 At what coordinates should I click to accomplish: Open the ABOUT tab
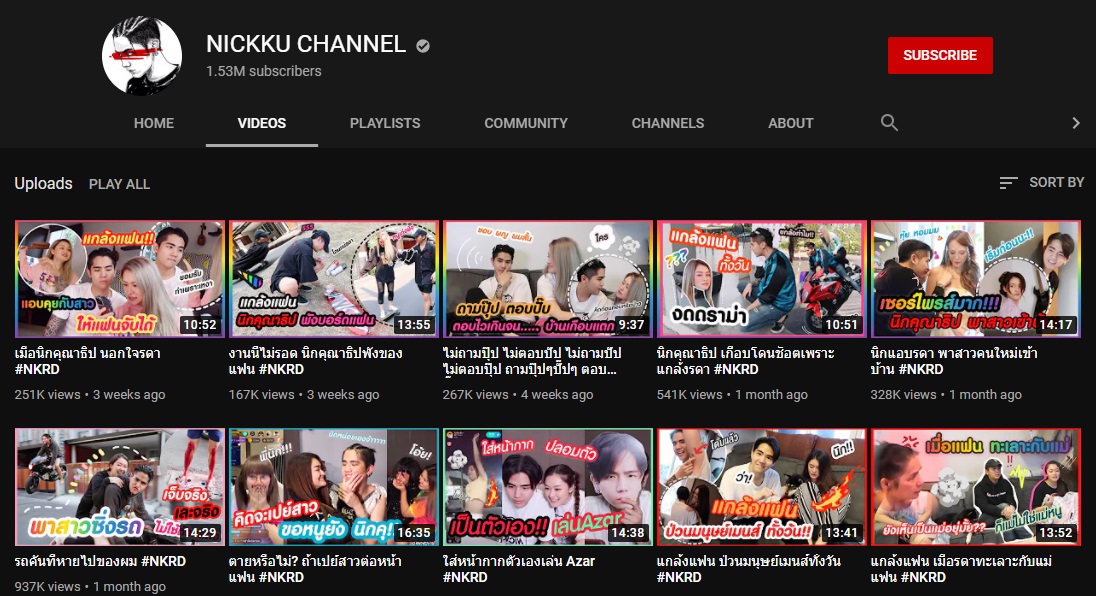(790, 123)
